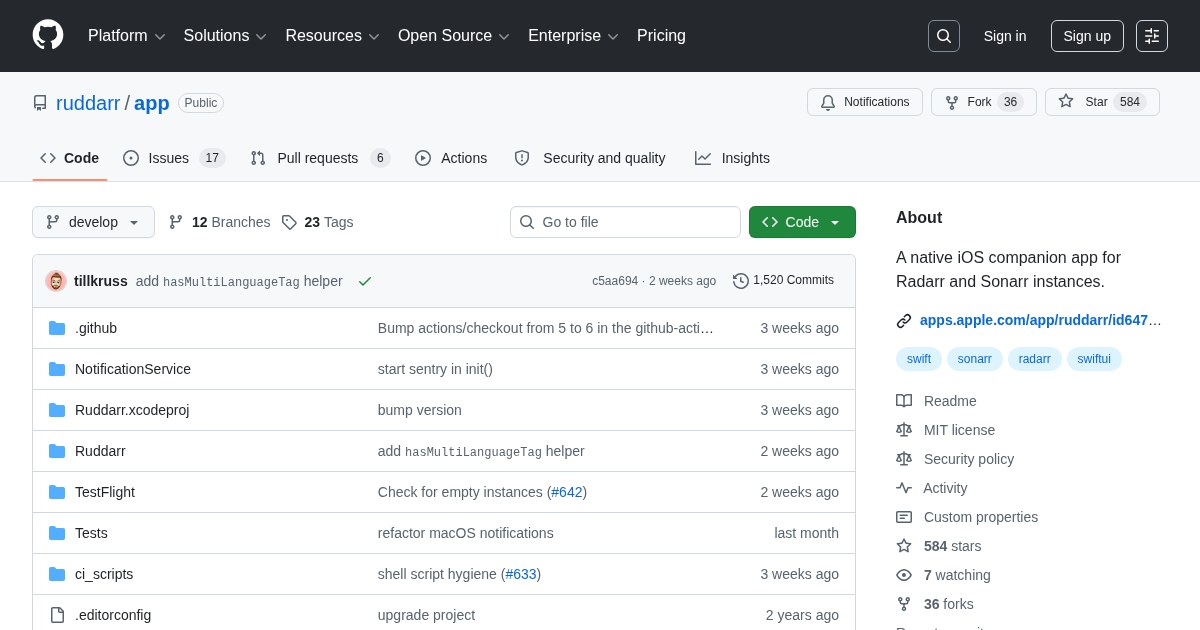Select the sonarr topic tag
Screen dimensions: 1200x630
(975, 359)
